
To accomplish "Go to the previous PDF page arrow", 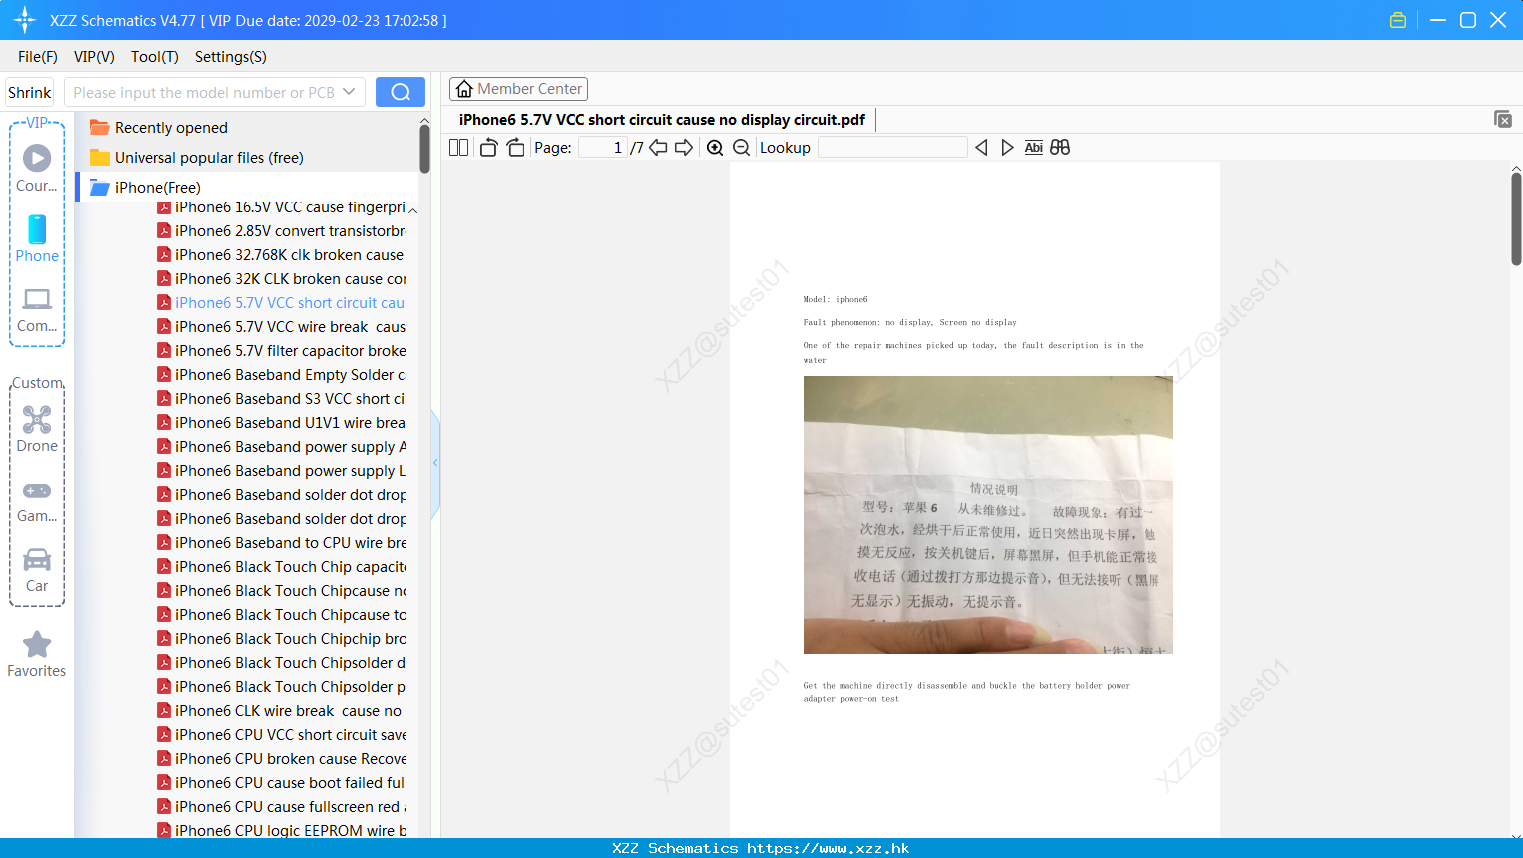I will [x=658, y=148].
